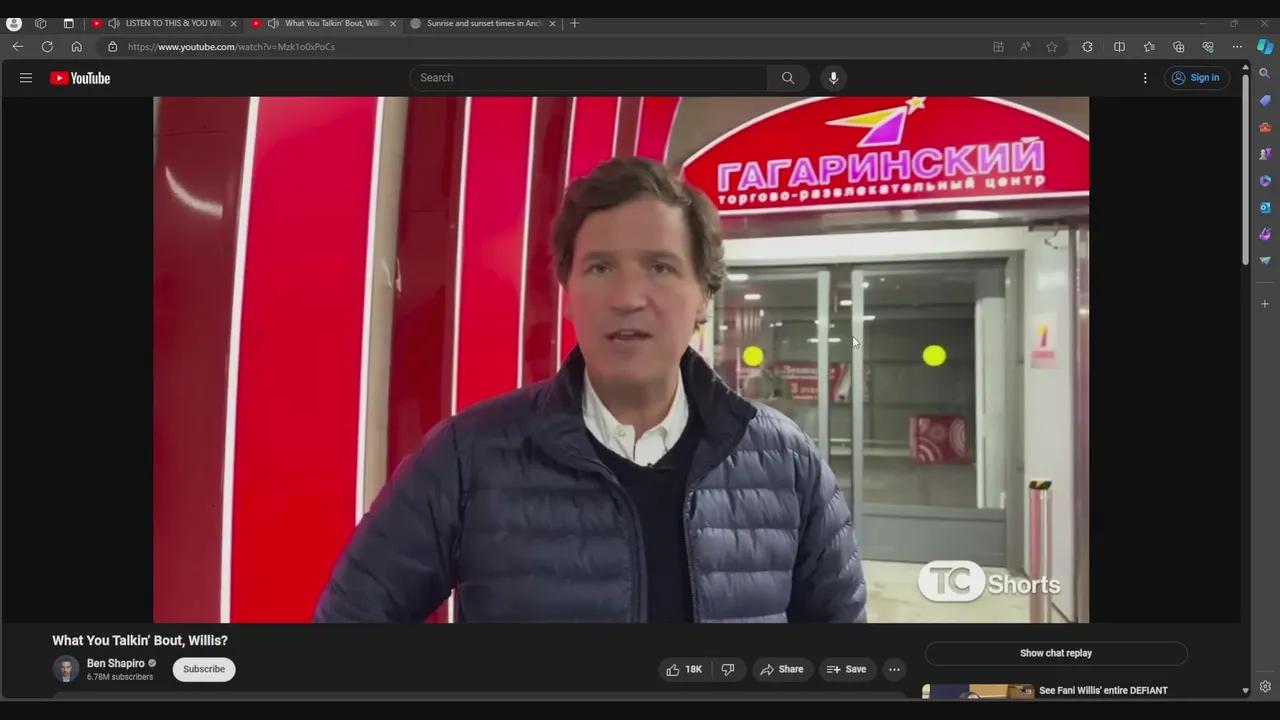Start voice search with microphone icon
The image size is (1280, 720).
833,78
